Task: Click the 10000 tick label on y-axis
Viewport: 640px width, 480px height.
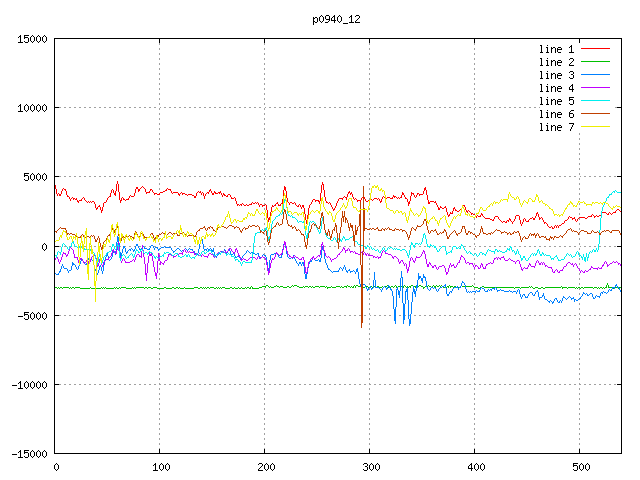Action: [x=32, y=108]
